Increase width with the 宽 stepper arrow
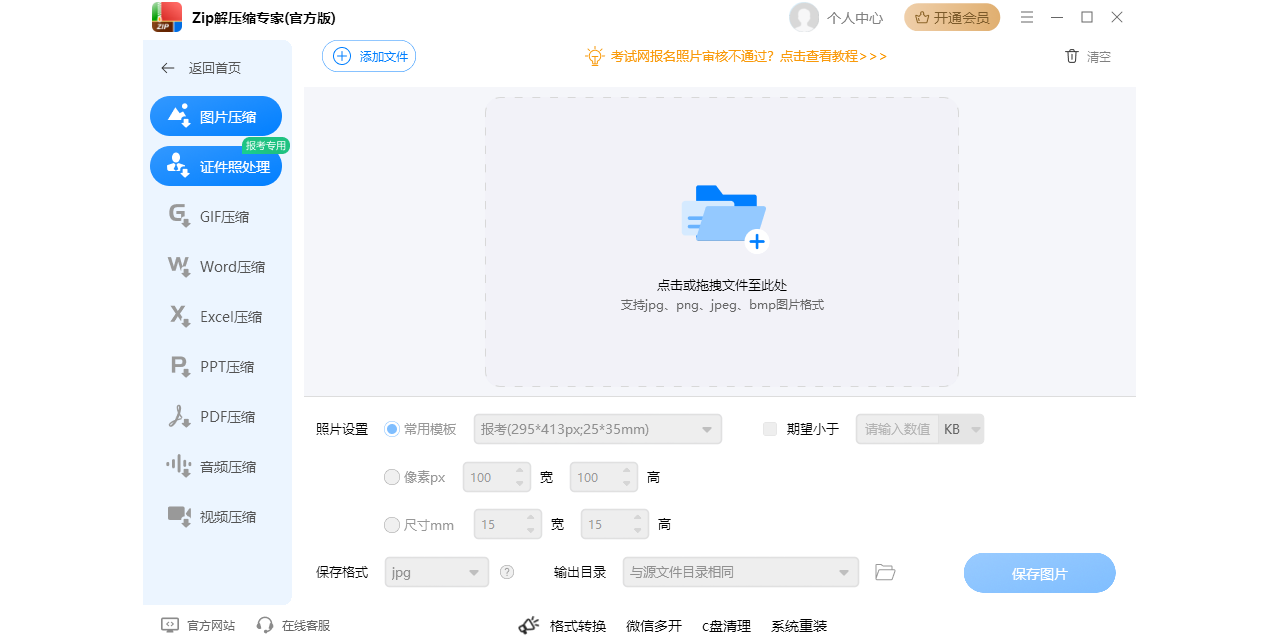The image size is (1280, 640). point(521,471)
